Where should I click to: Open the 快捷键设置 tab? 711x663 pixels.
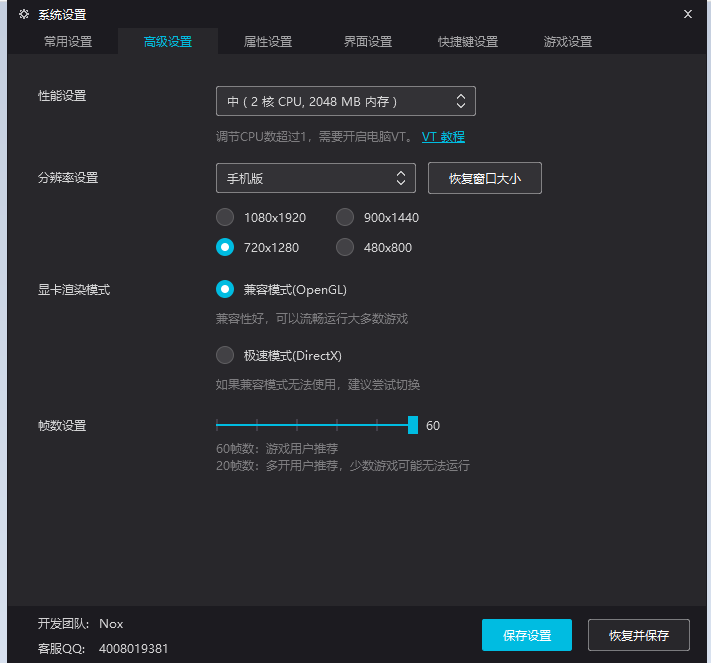(468, 42)
